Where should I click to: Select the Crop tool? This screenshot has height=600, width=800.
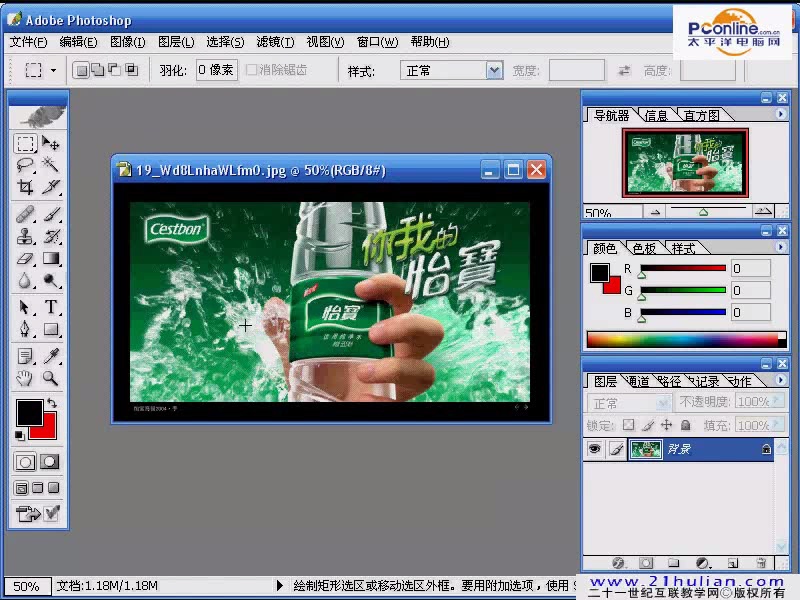click(25, 187)
